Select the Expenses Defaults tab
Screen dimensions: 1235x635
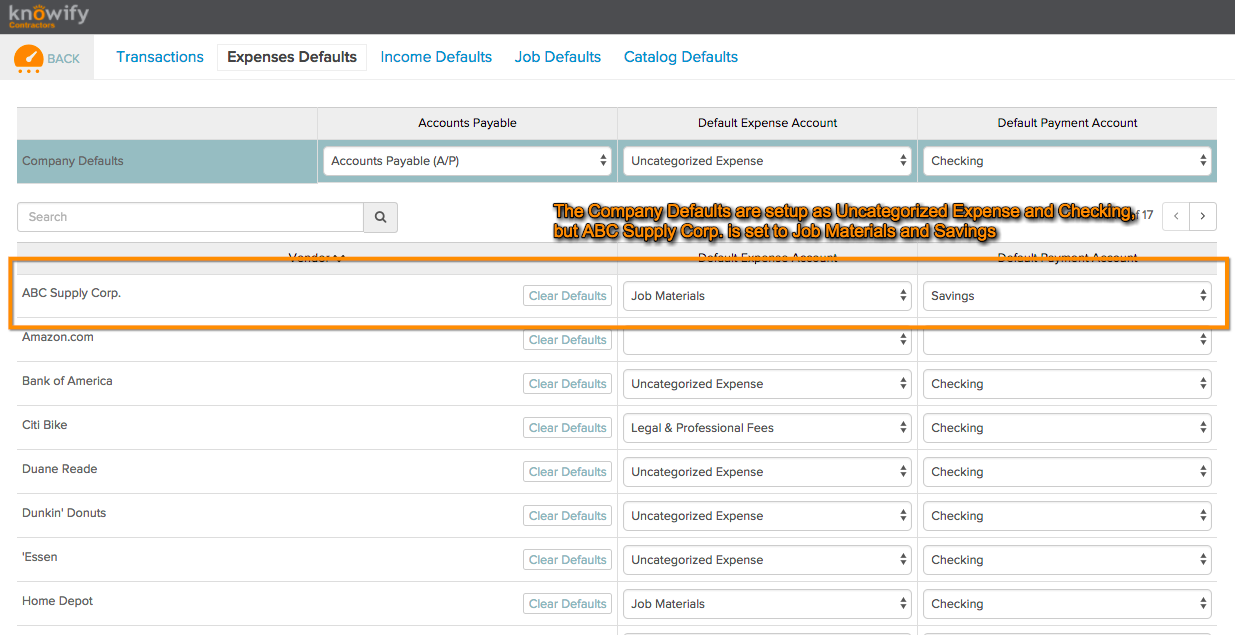[292, 57]
